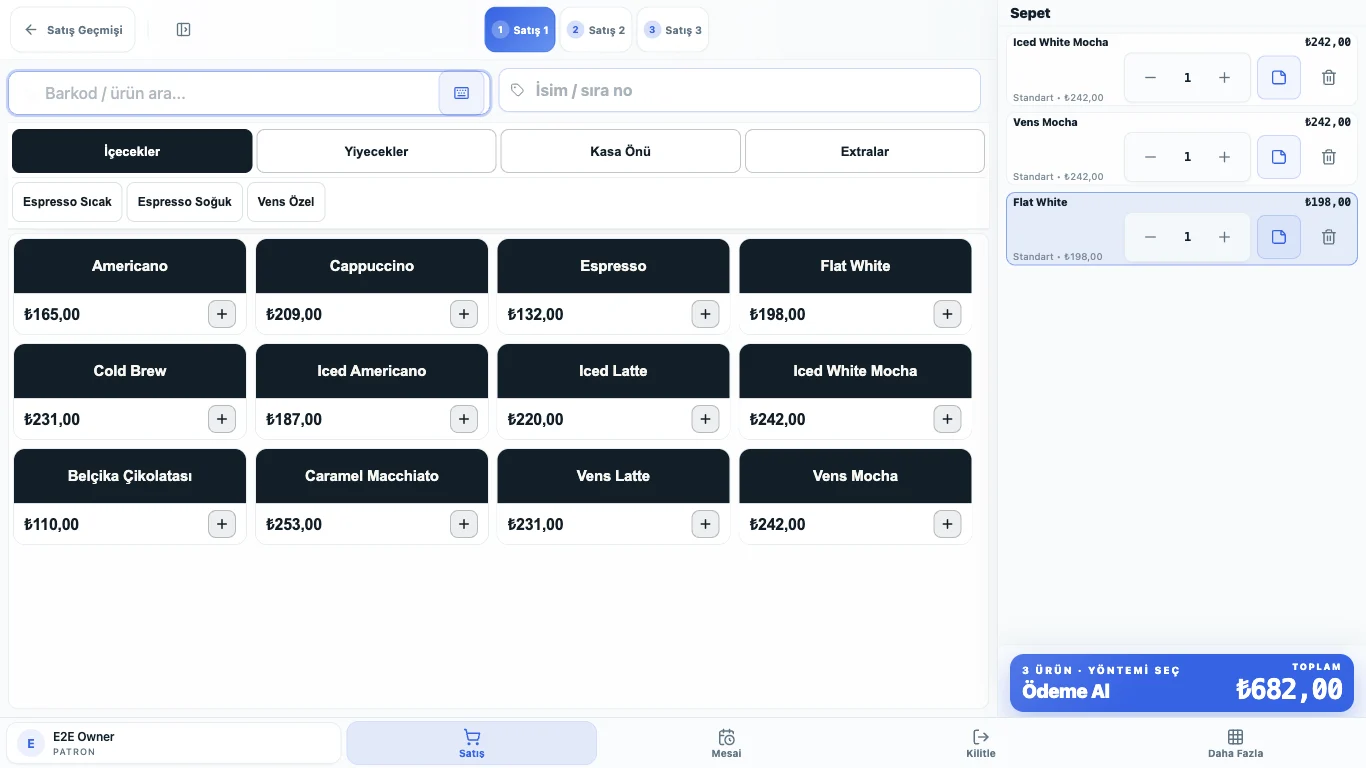Viewport: 1366px width, 768px height.
Task: Open note for Flat White cart item
Action: coord(1279,237)
